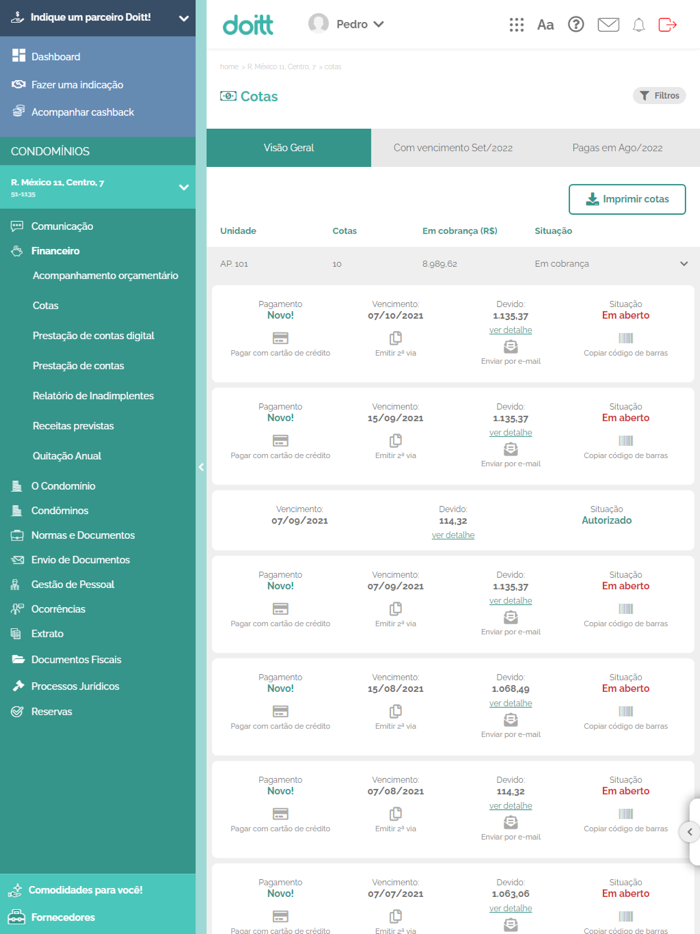Open Gestão de Pessoal in sidebar
This screenshot has width=700, height=934.
click(x=73, y=584)
